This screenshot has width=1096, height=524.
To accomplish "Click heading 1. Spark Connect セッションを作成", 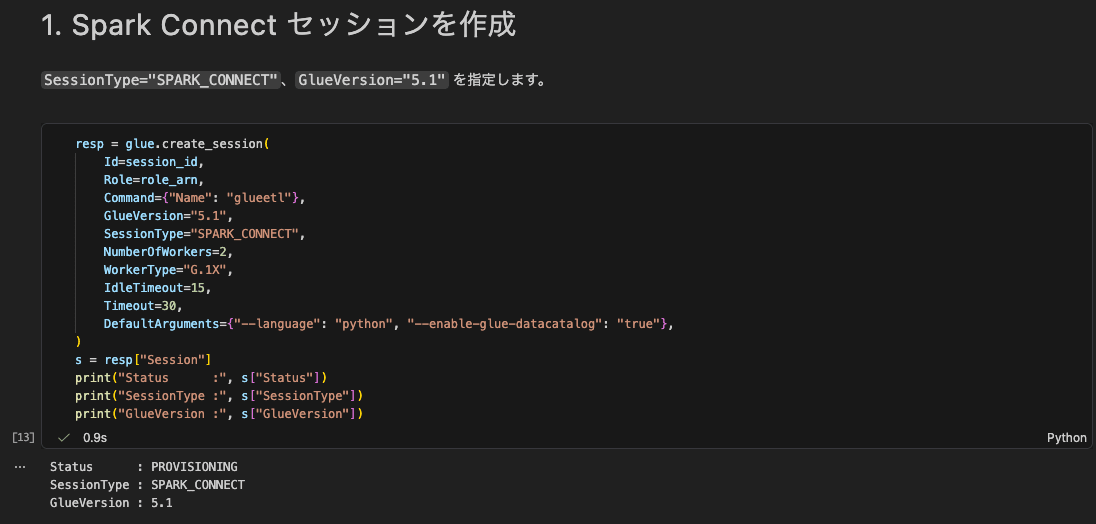I will coord(278,25).
